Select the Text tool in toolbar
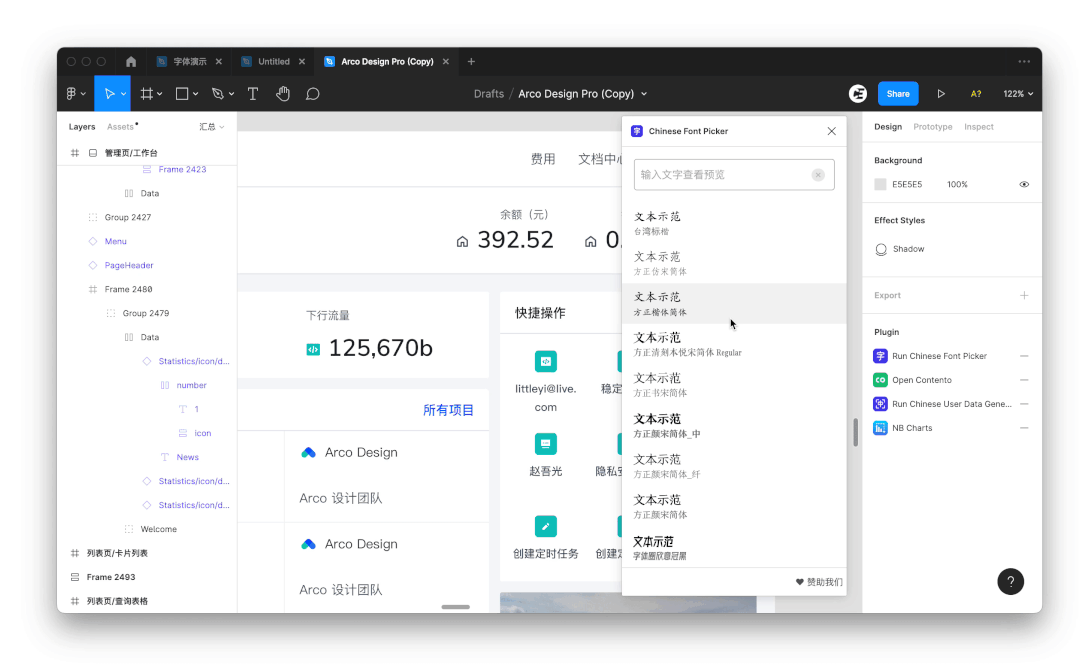The width and height of the screenshot is (1079, 667). (x=253, y=93)
